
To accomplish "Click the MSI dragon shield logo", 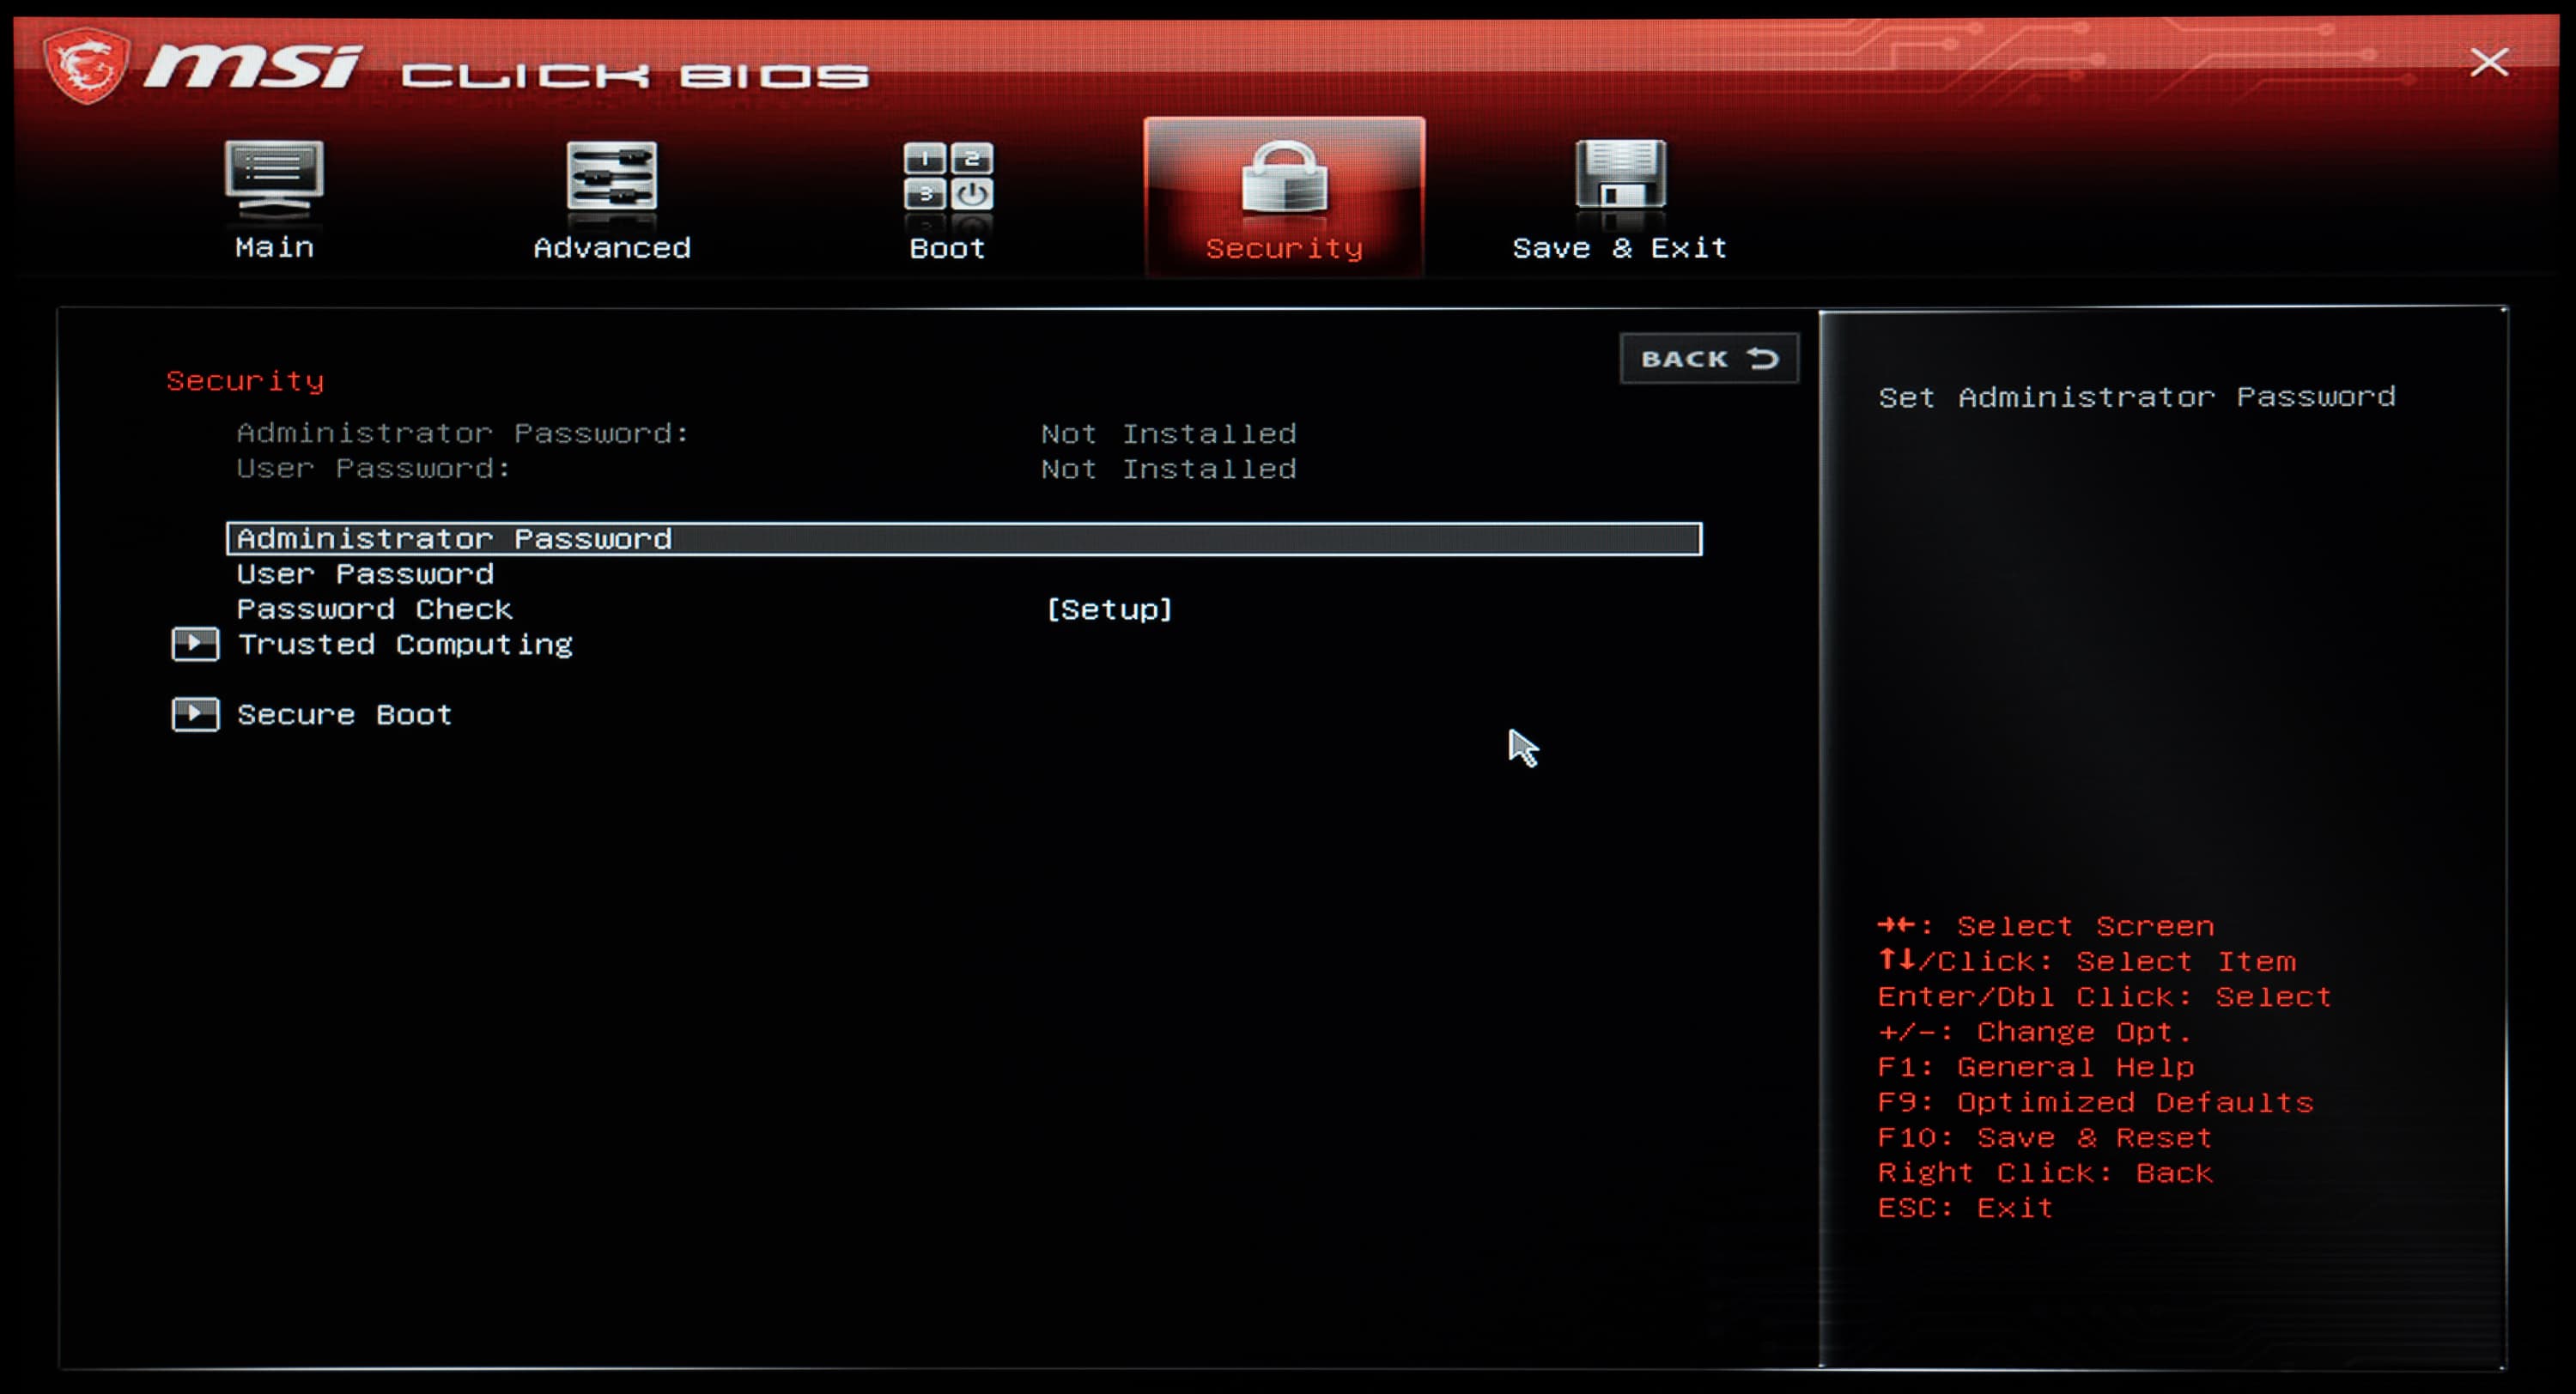I will click(x=86, y=66).
